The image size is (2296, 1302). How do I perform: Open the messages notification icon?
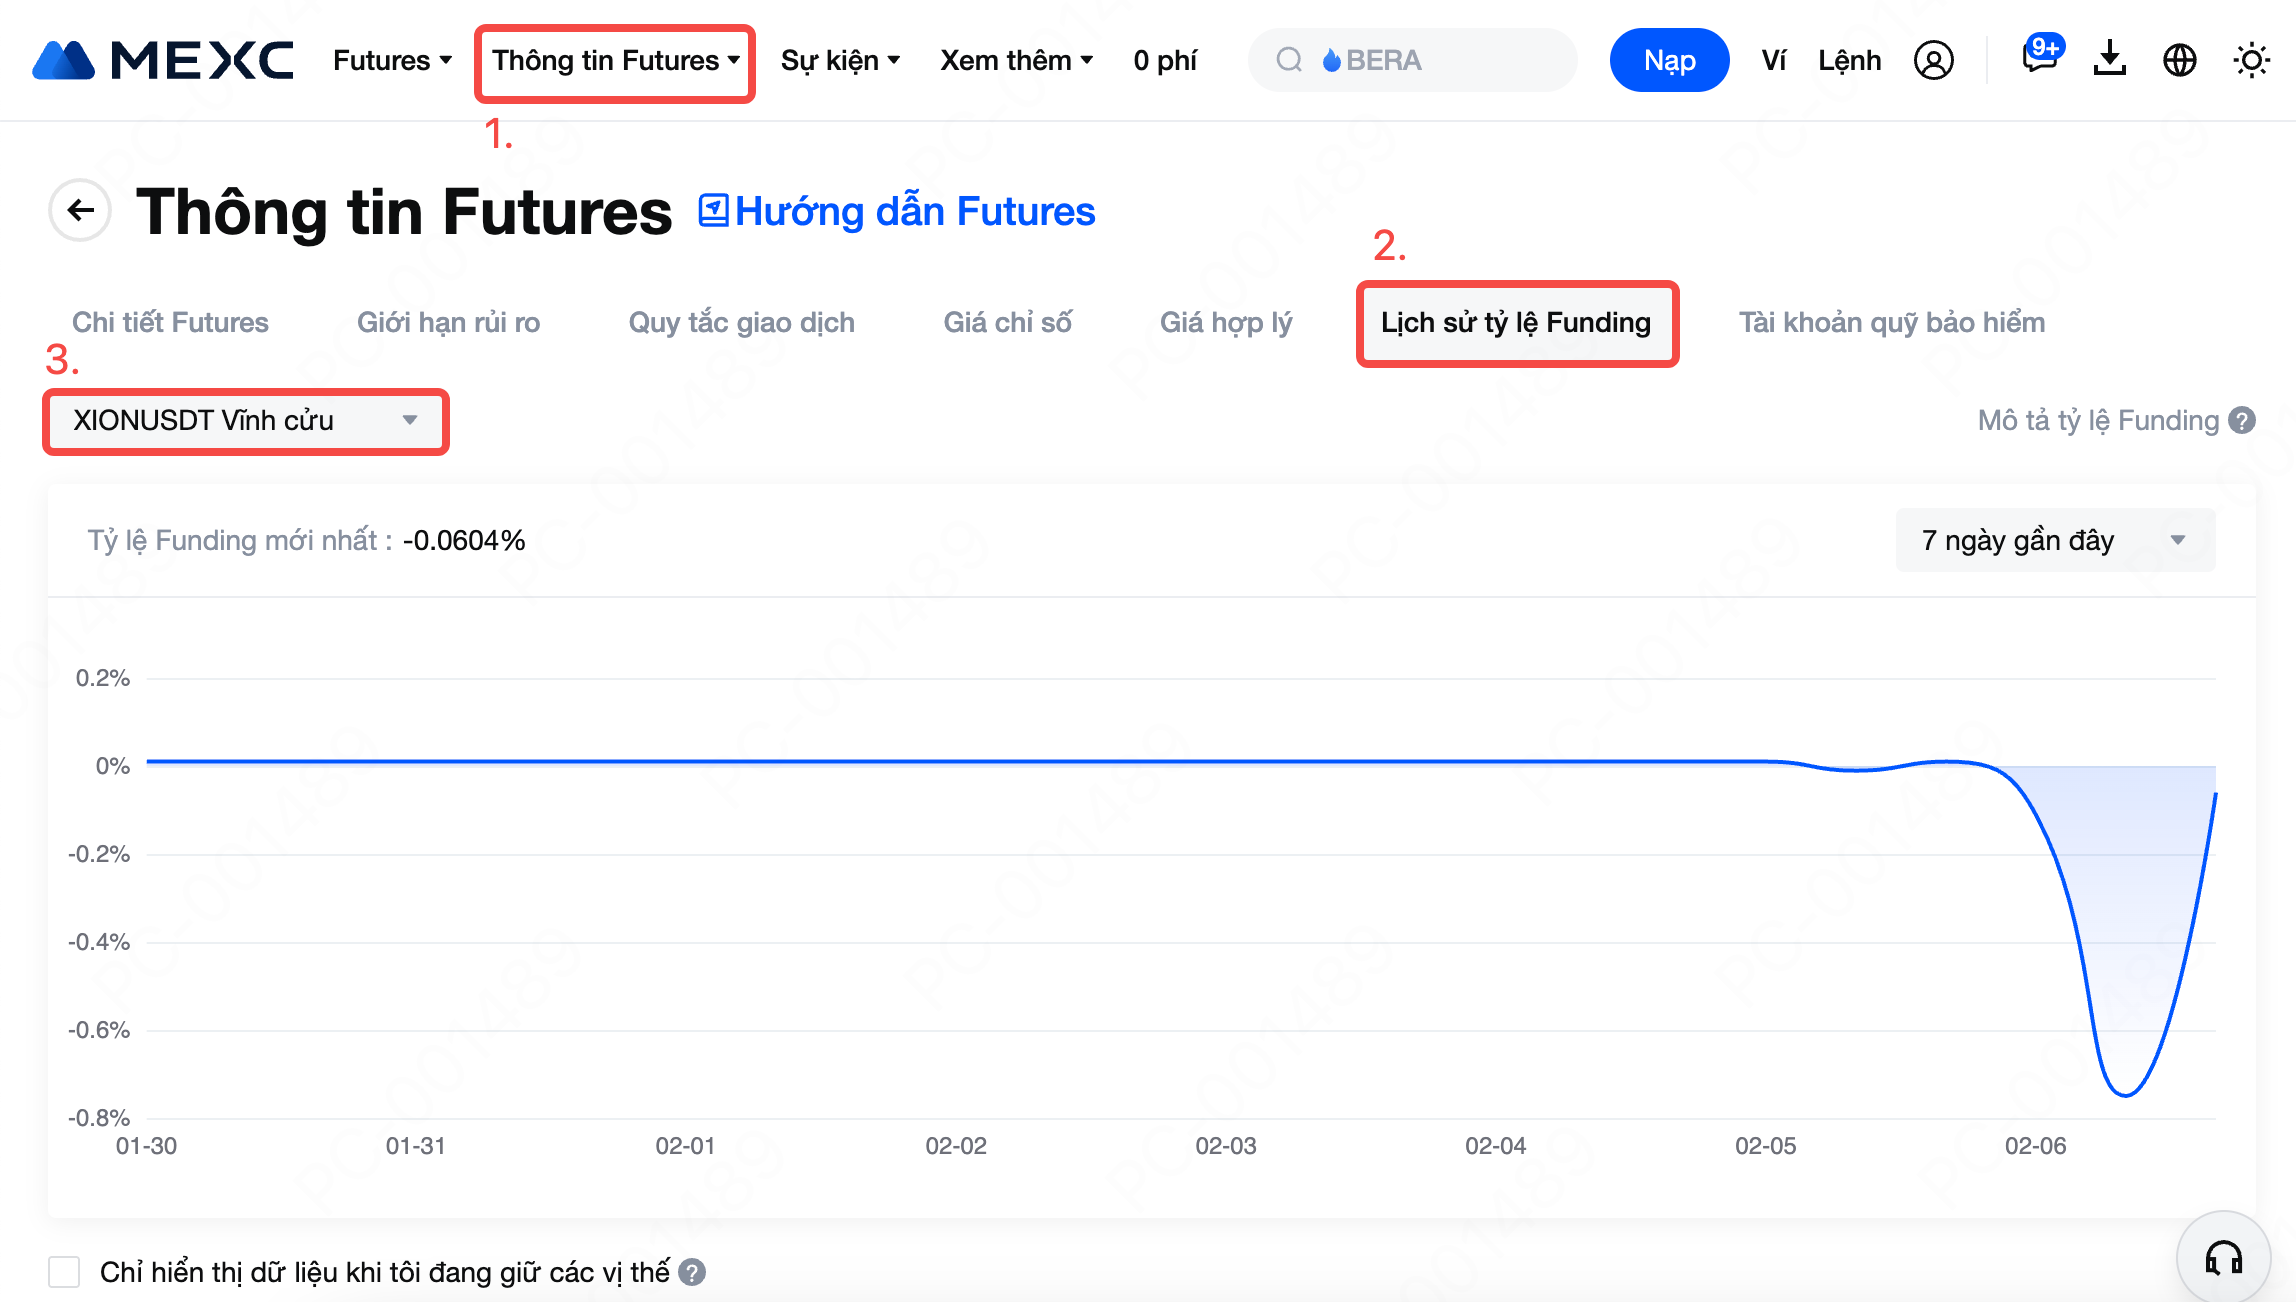(x=2040, y=58)
